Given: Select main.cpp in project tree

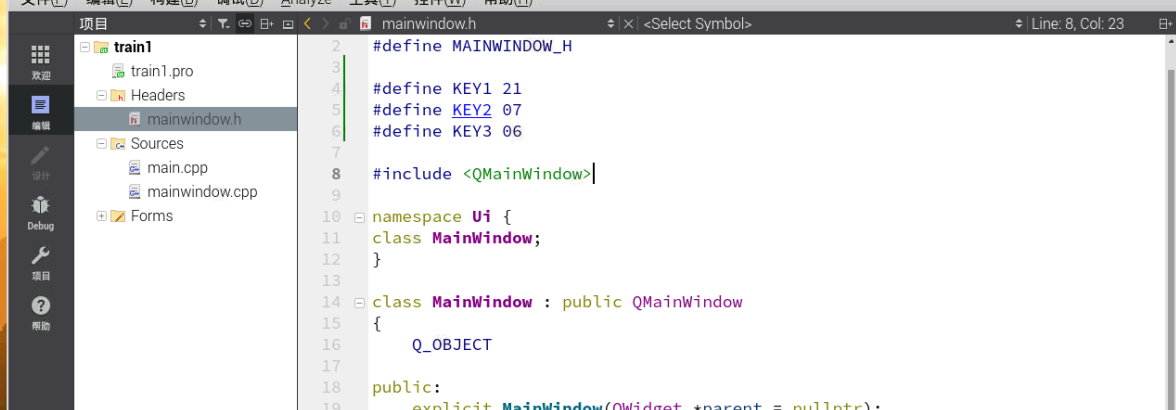Looking at the screenshot, I should 177,167.
